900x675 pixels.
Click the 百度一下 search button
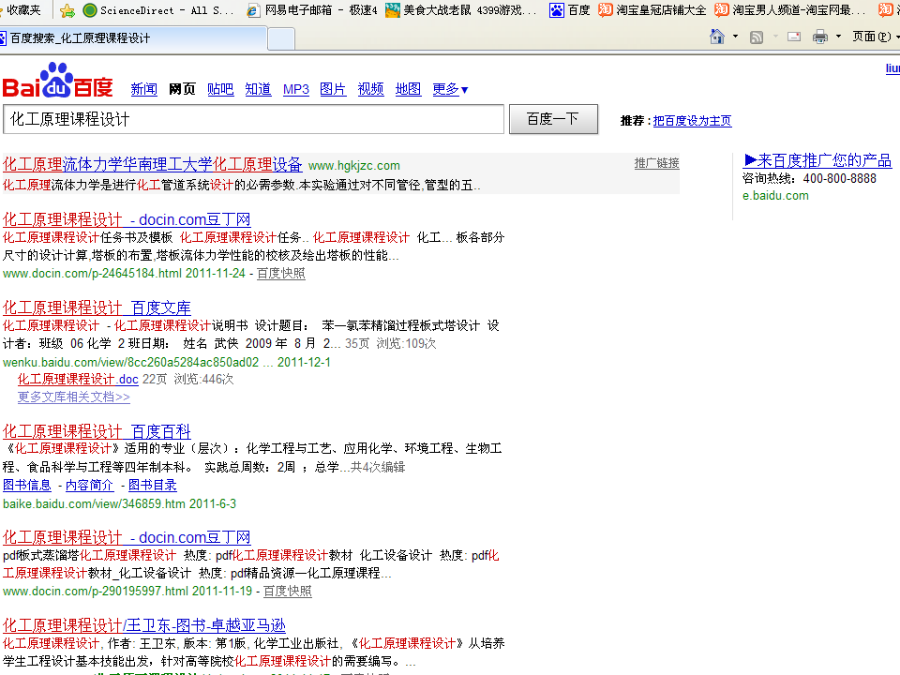tap(553, 119)
